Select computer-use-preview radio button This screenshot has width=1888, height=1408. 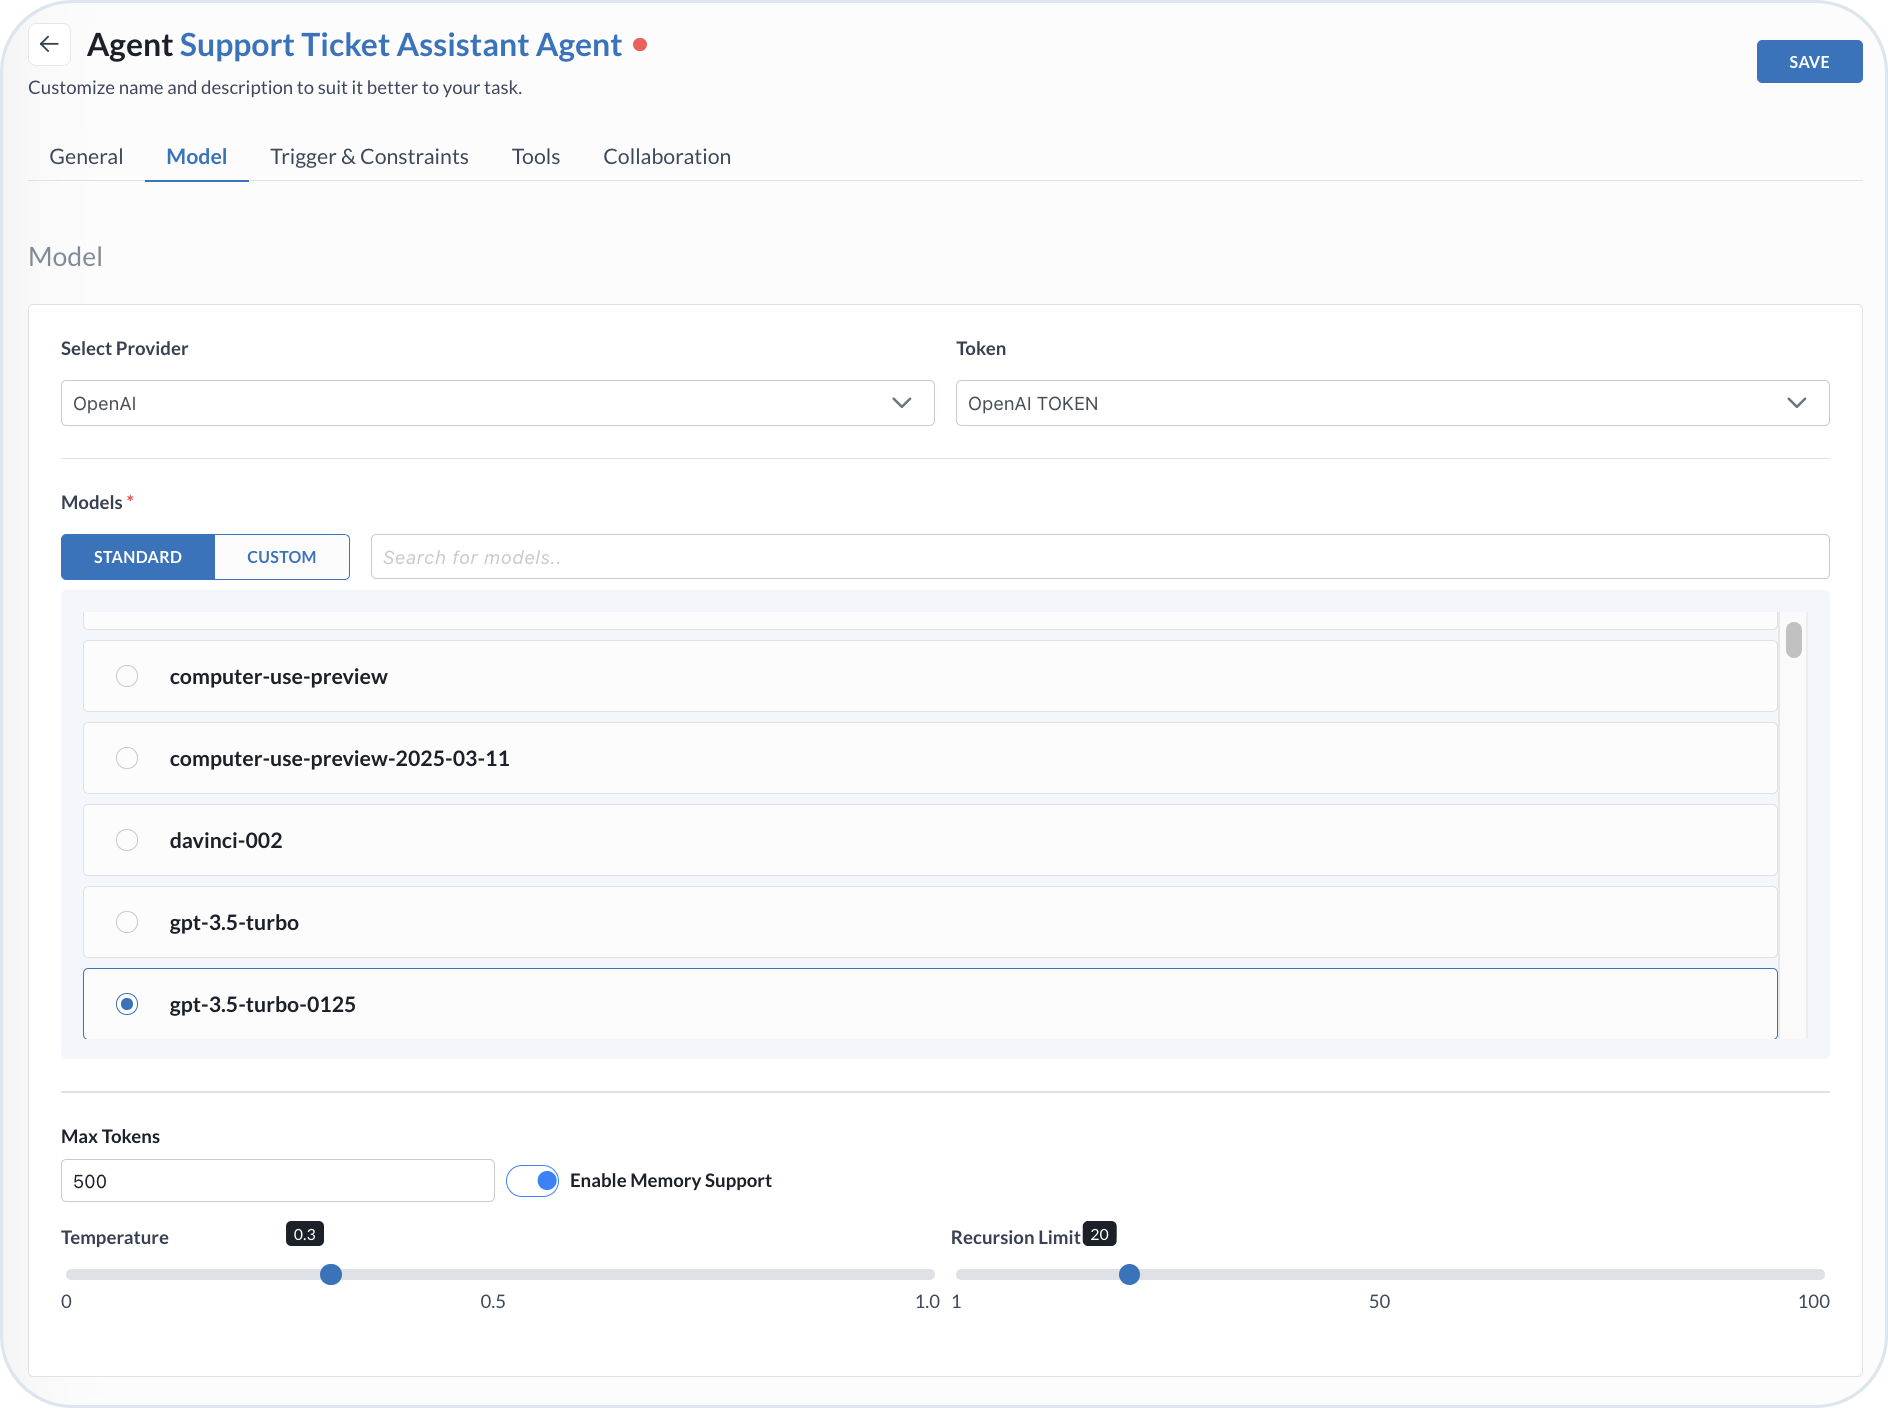point(127,676)
